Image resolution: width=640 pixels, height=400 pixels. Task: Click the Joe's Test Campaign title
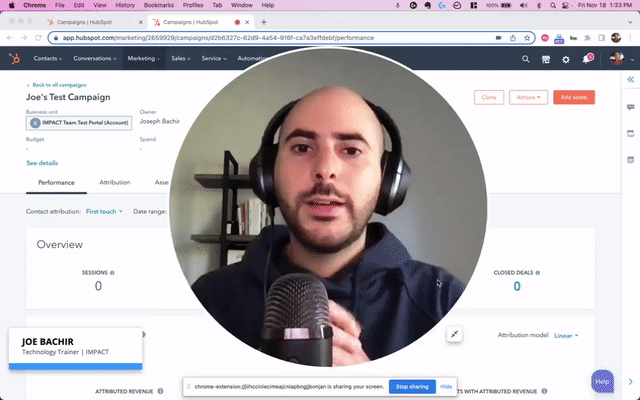coord(68,97)
